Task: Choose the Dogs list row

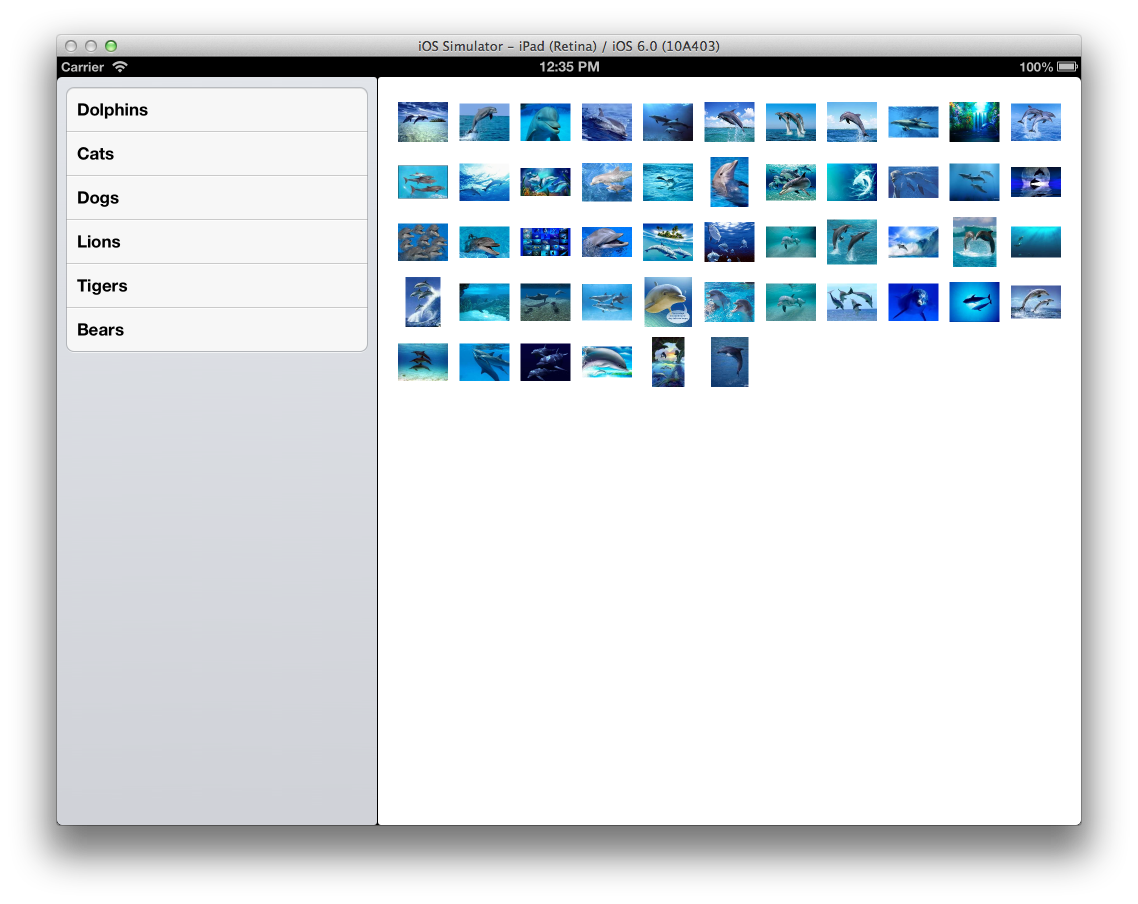Action: pyautogui.click(x=216, y=198)
